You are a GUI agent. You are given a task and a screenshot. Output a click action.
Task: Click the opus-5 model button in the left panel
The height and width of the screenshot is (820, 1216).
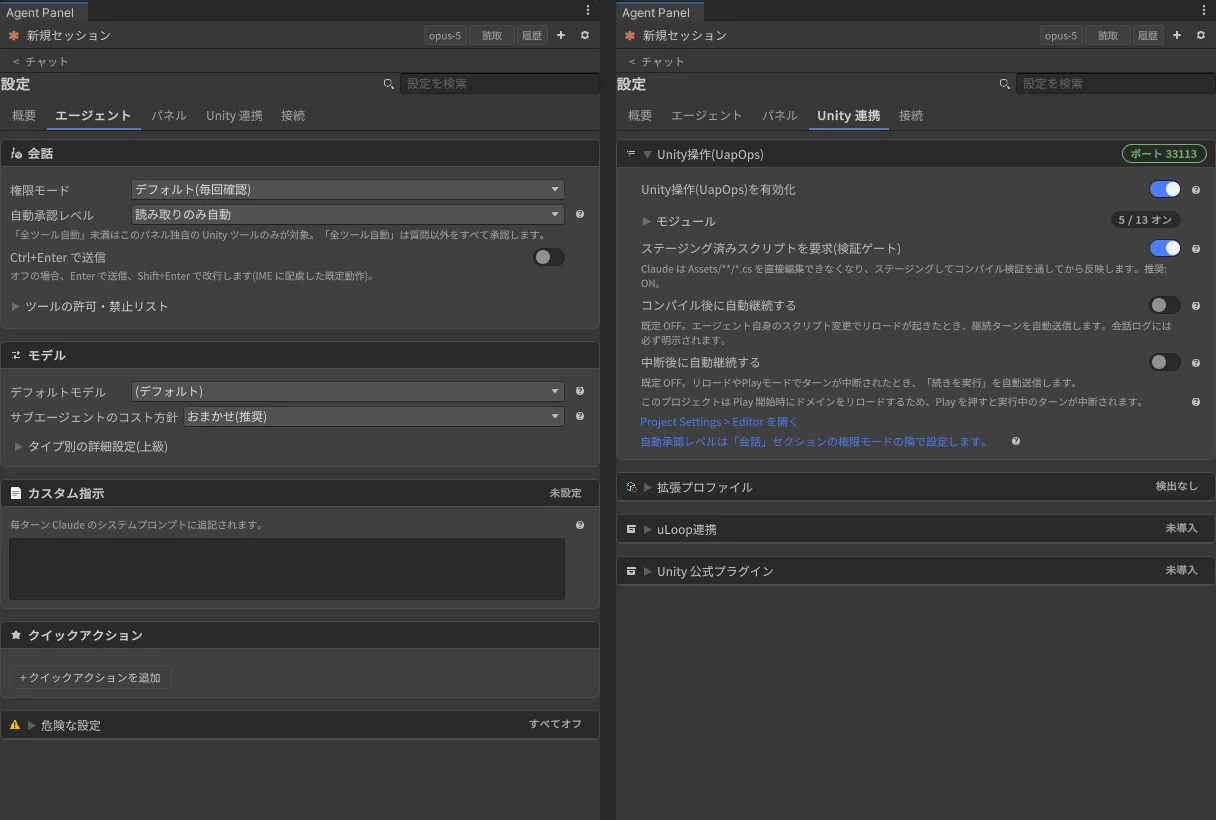(445, 35)
